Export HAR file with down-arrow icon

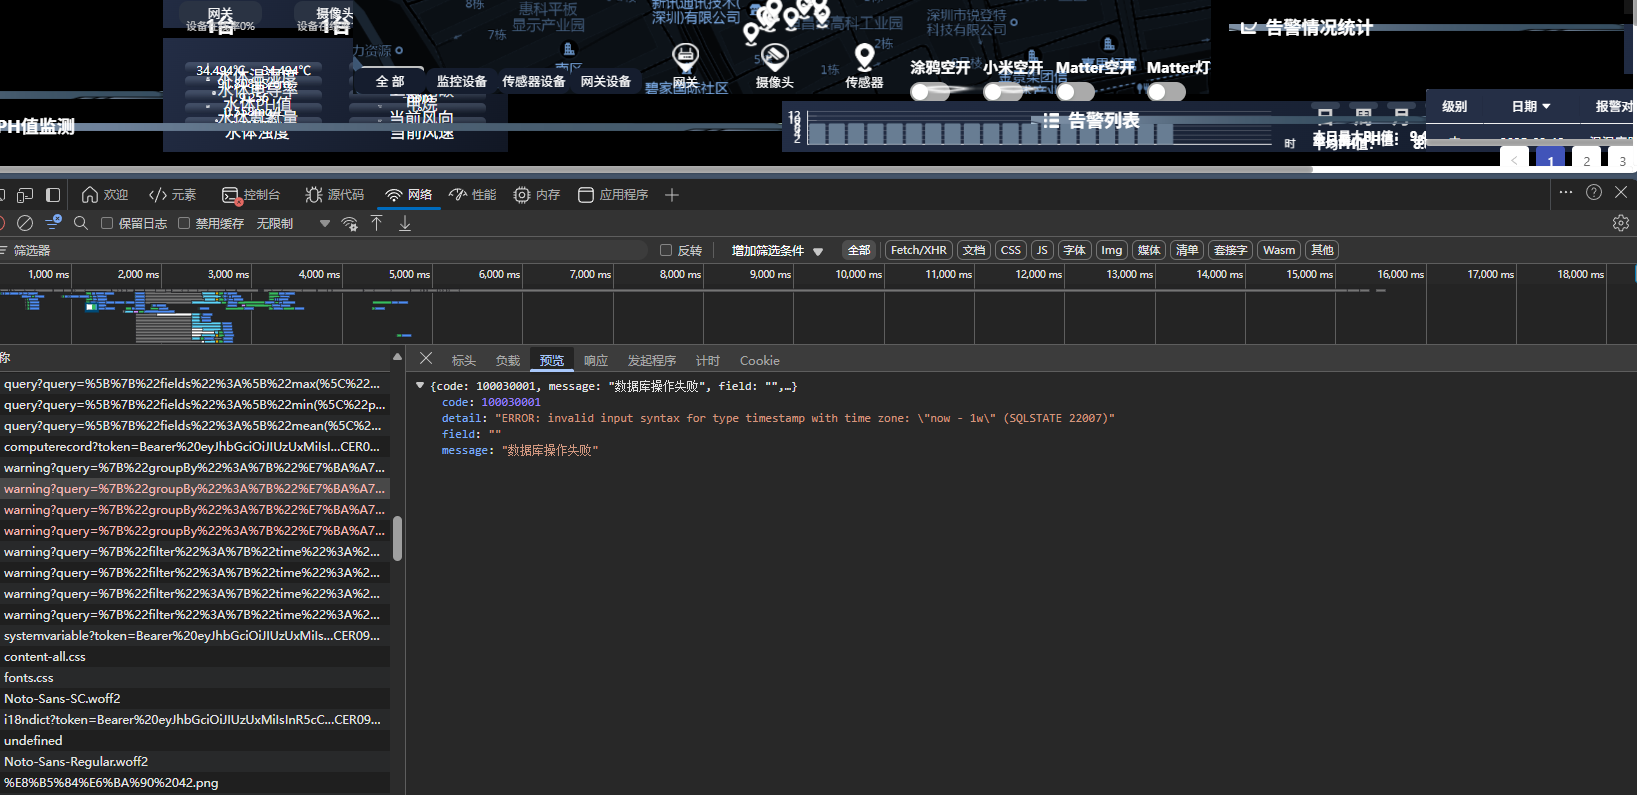click(405, 223)
